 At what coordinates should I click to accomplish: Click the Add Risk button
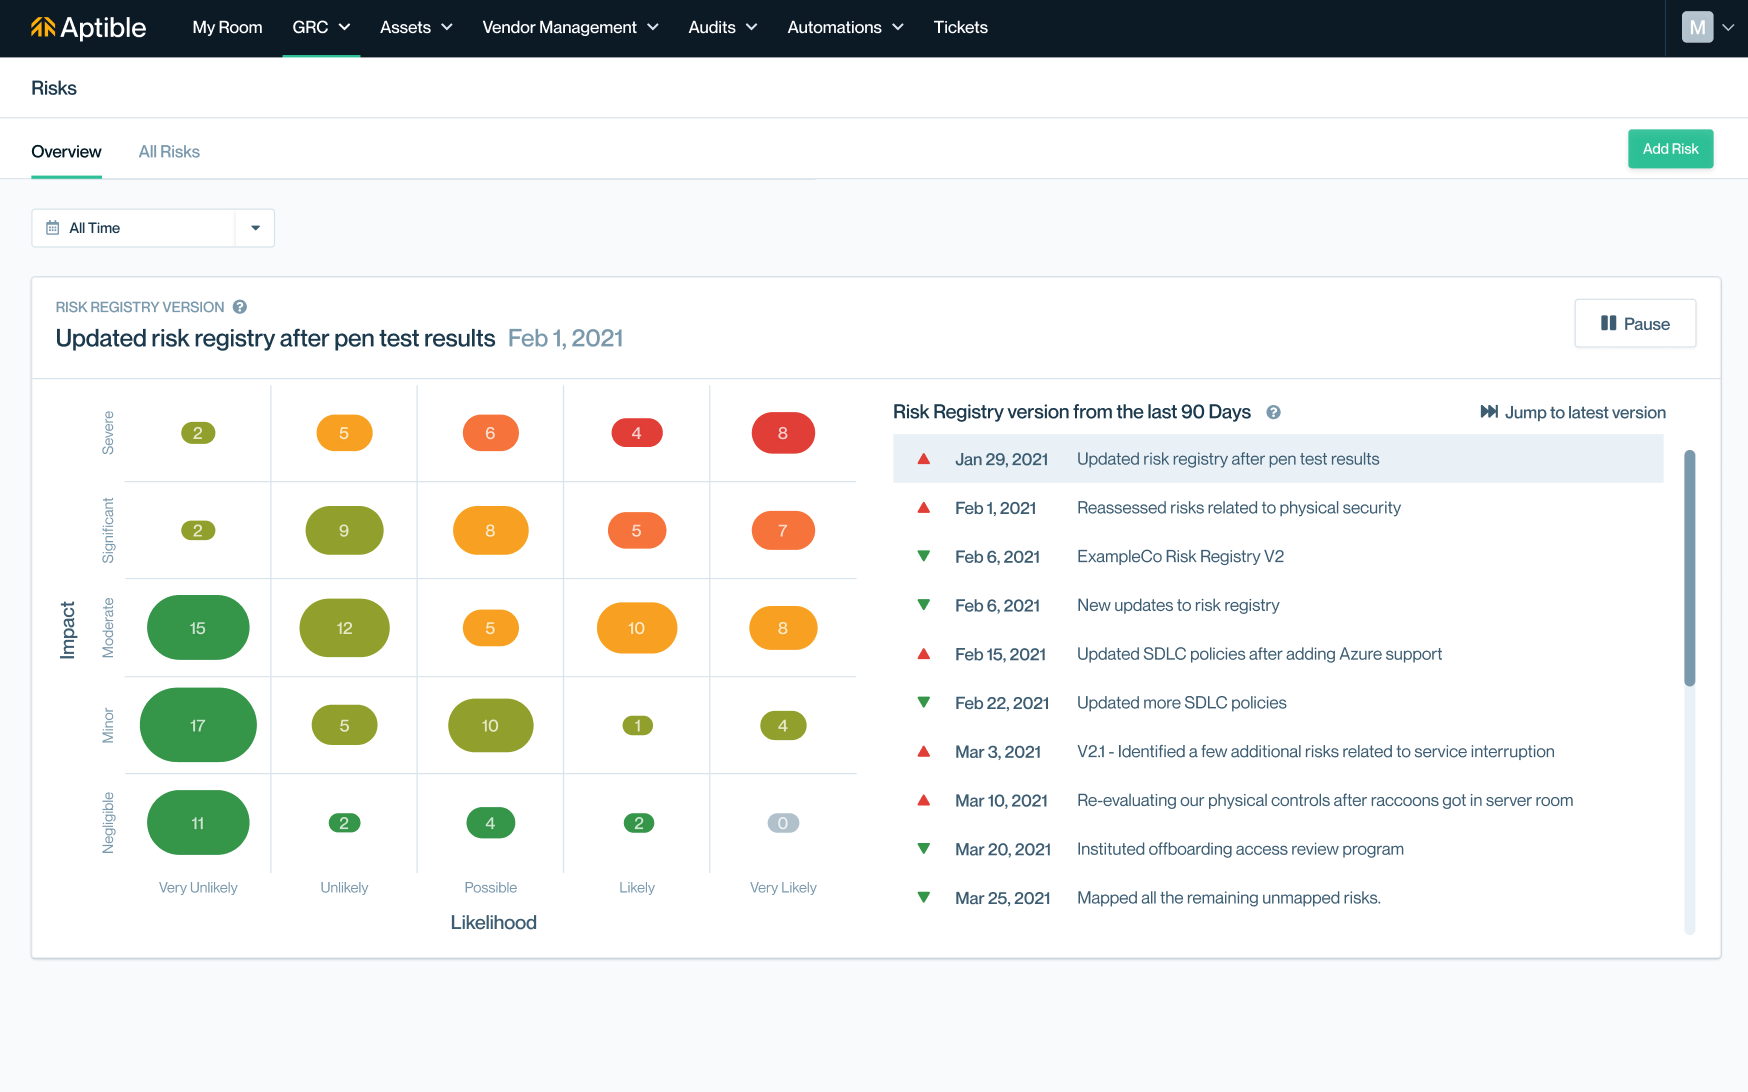pos(1670,149)
